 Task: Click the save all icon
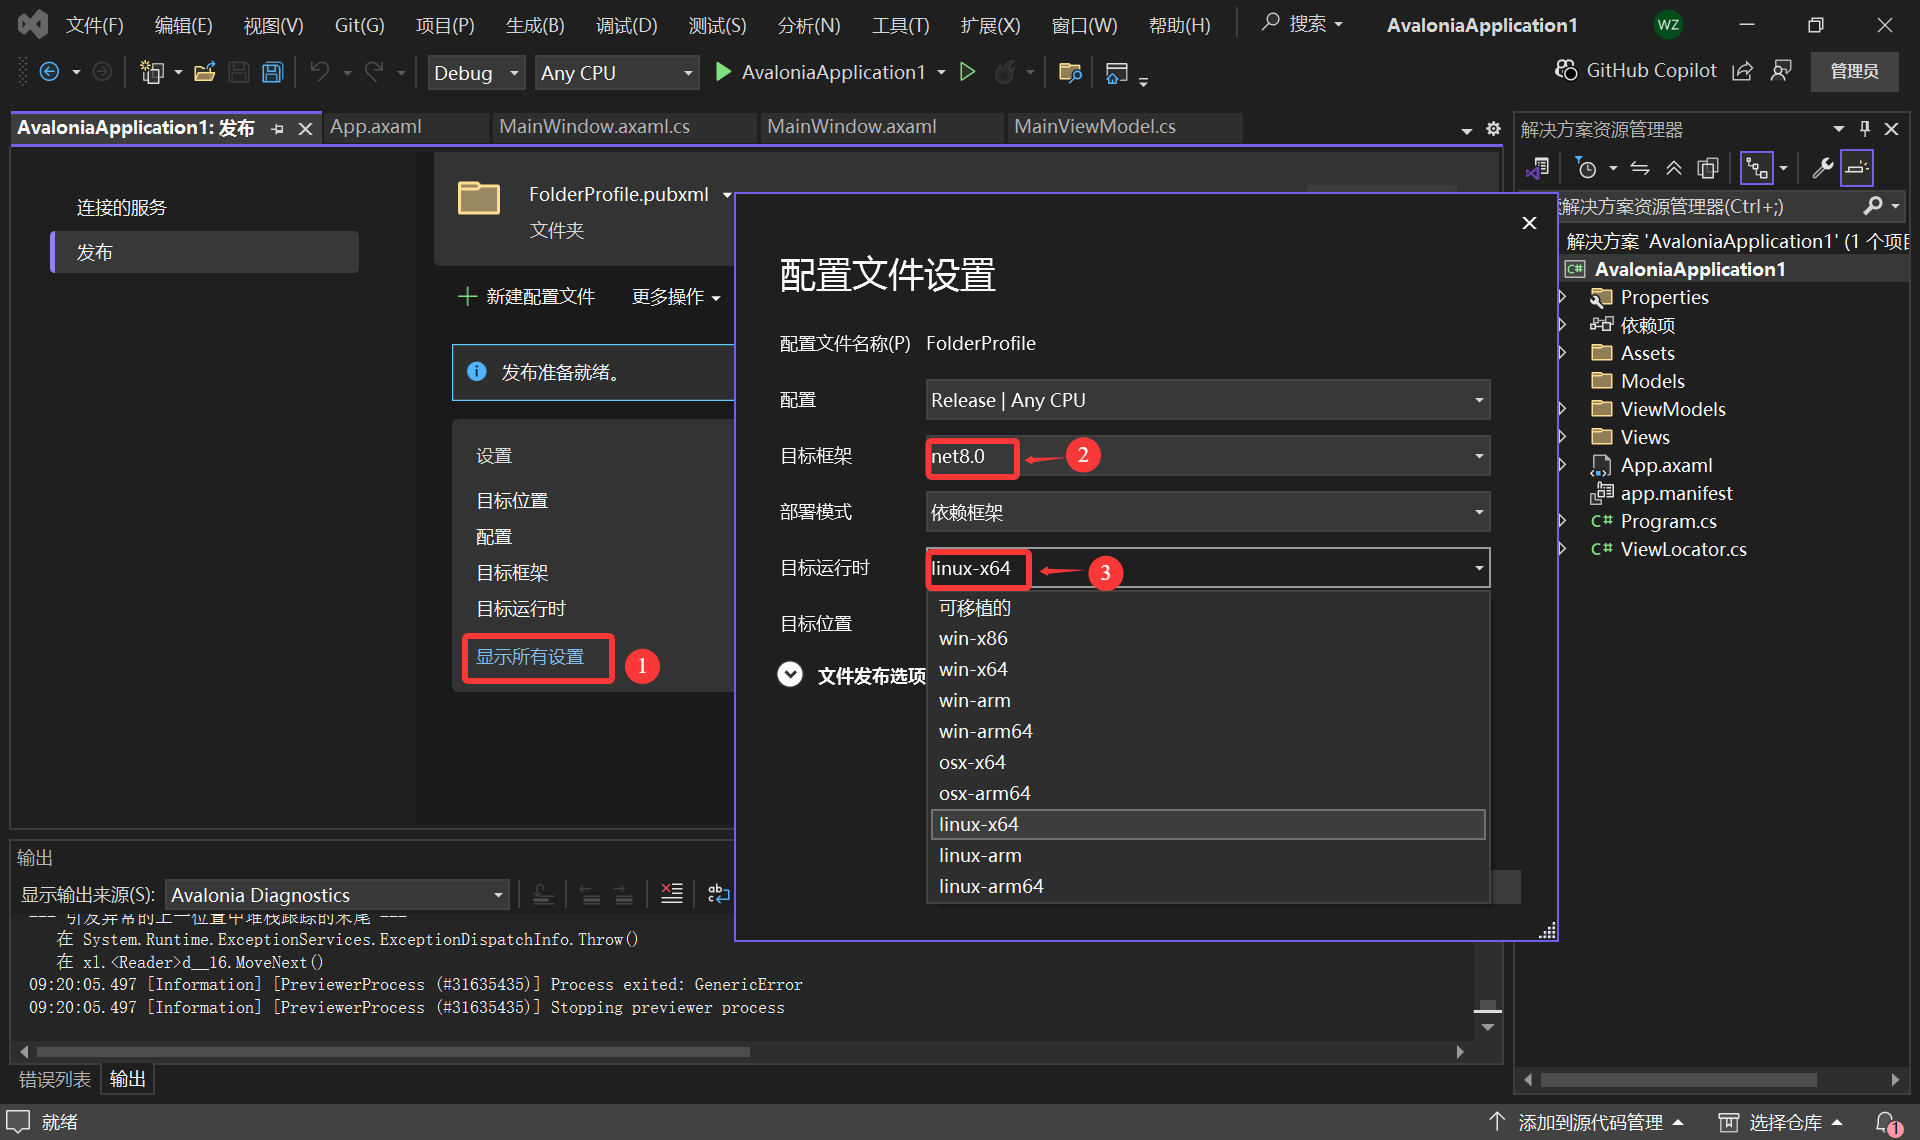coord(272,72)
